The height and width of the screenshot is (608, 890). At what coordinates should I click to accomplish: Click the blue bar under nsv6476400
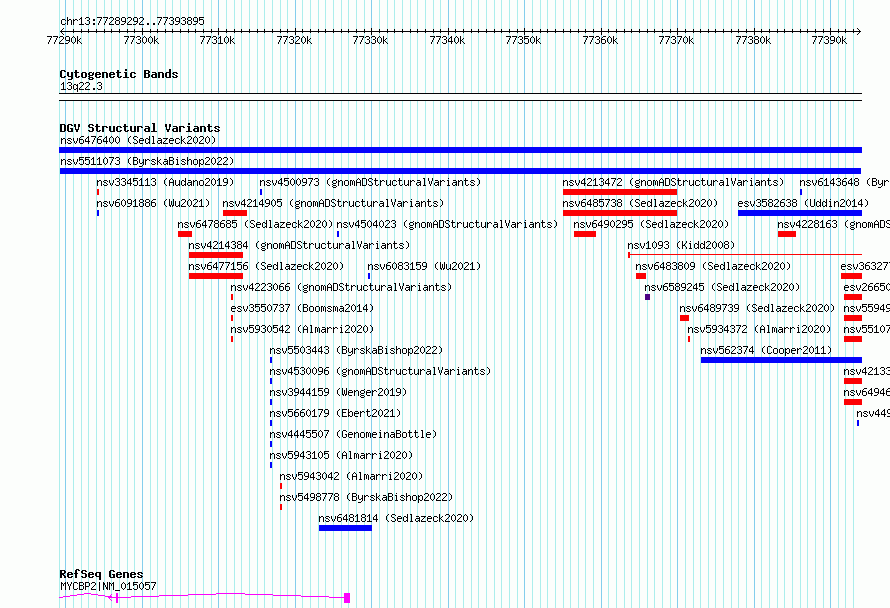pos(460,150)
